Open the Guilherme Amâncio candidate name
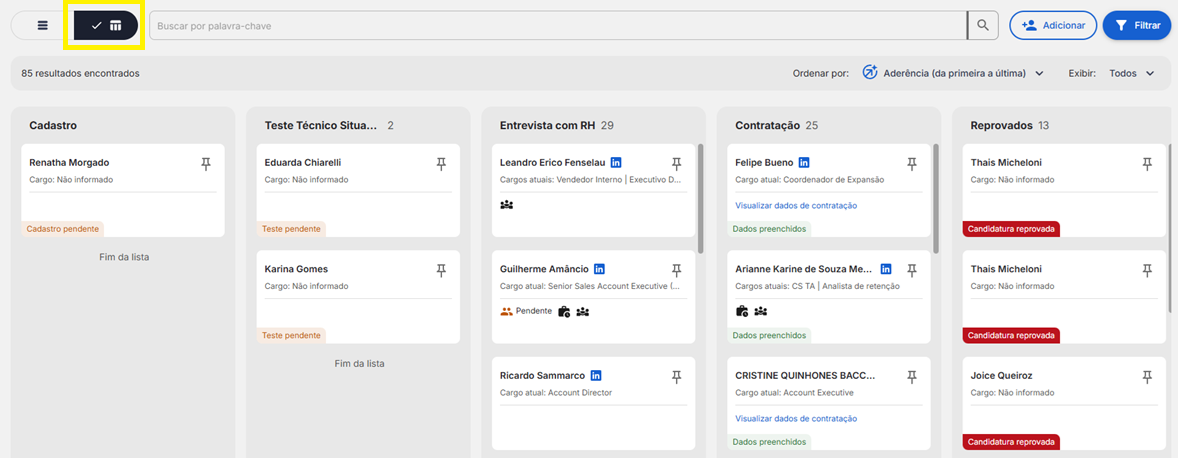The width and height of the screenshot is (1179, 458). tap(544, 269)
